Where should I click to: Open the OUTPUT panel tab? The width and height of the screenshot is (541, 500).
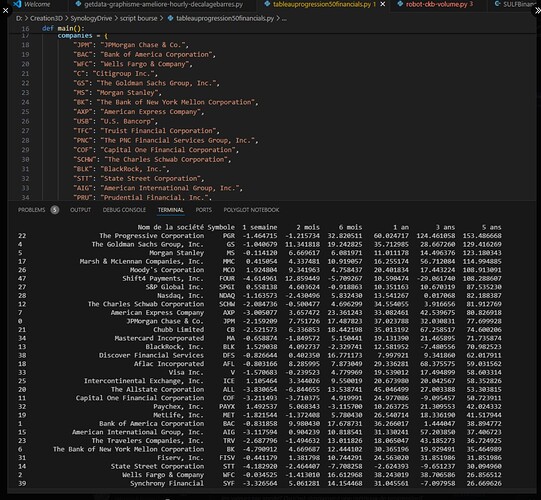point(80,210)
